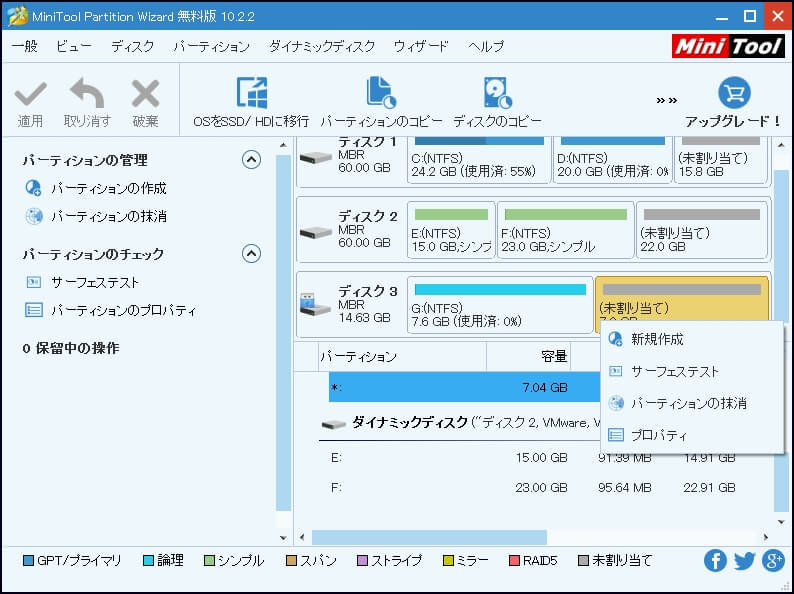Click サーフェステスト in the left panel
Screen dimensions: 794x594
click(95, 282)
